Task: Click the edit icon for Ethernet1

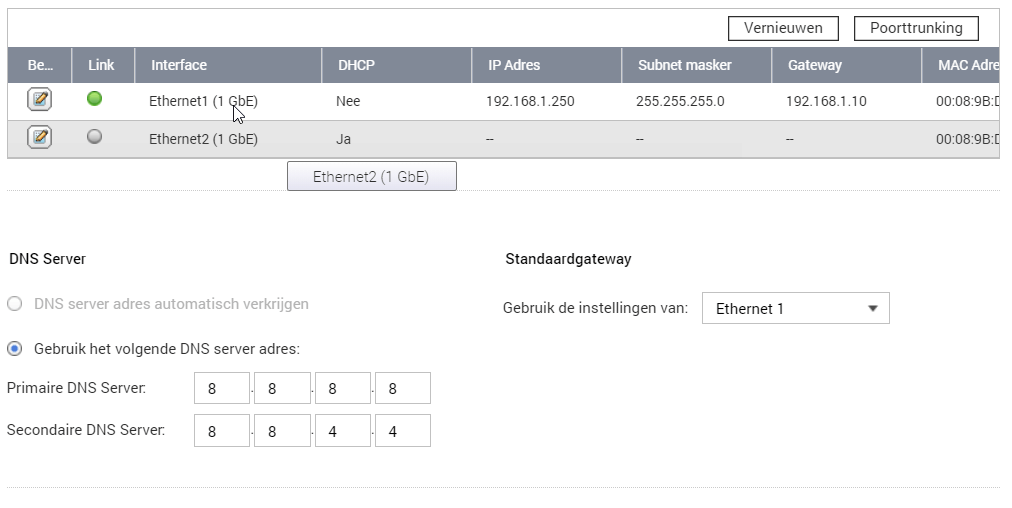Action: point(39,100)
